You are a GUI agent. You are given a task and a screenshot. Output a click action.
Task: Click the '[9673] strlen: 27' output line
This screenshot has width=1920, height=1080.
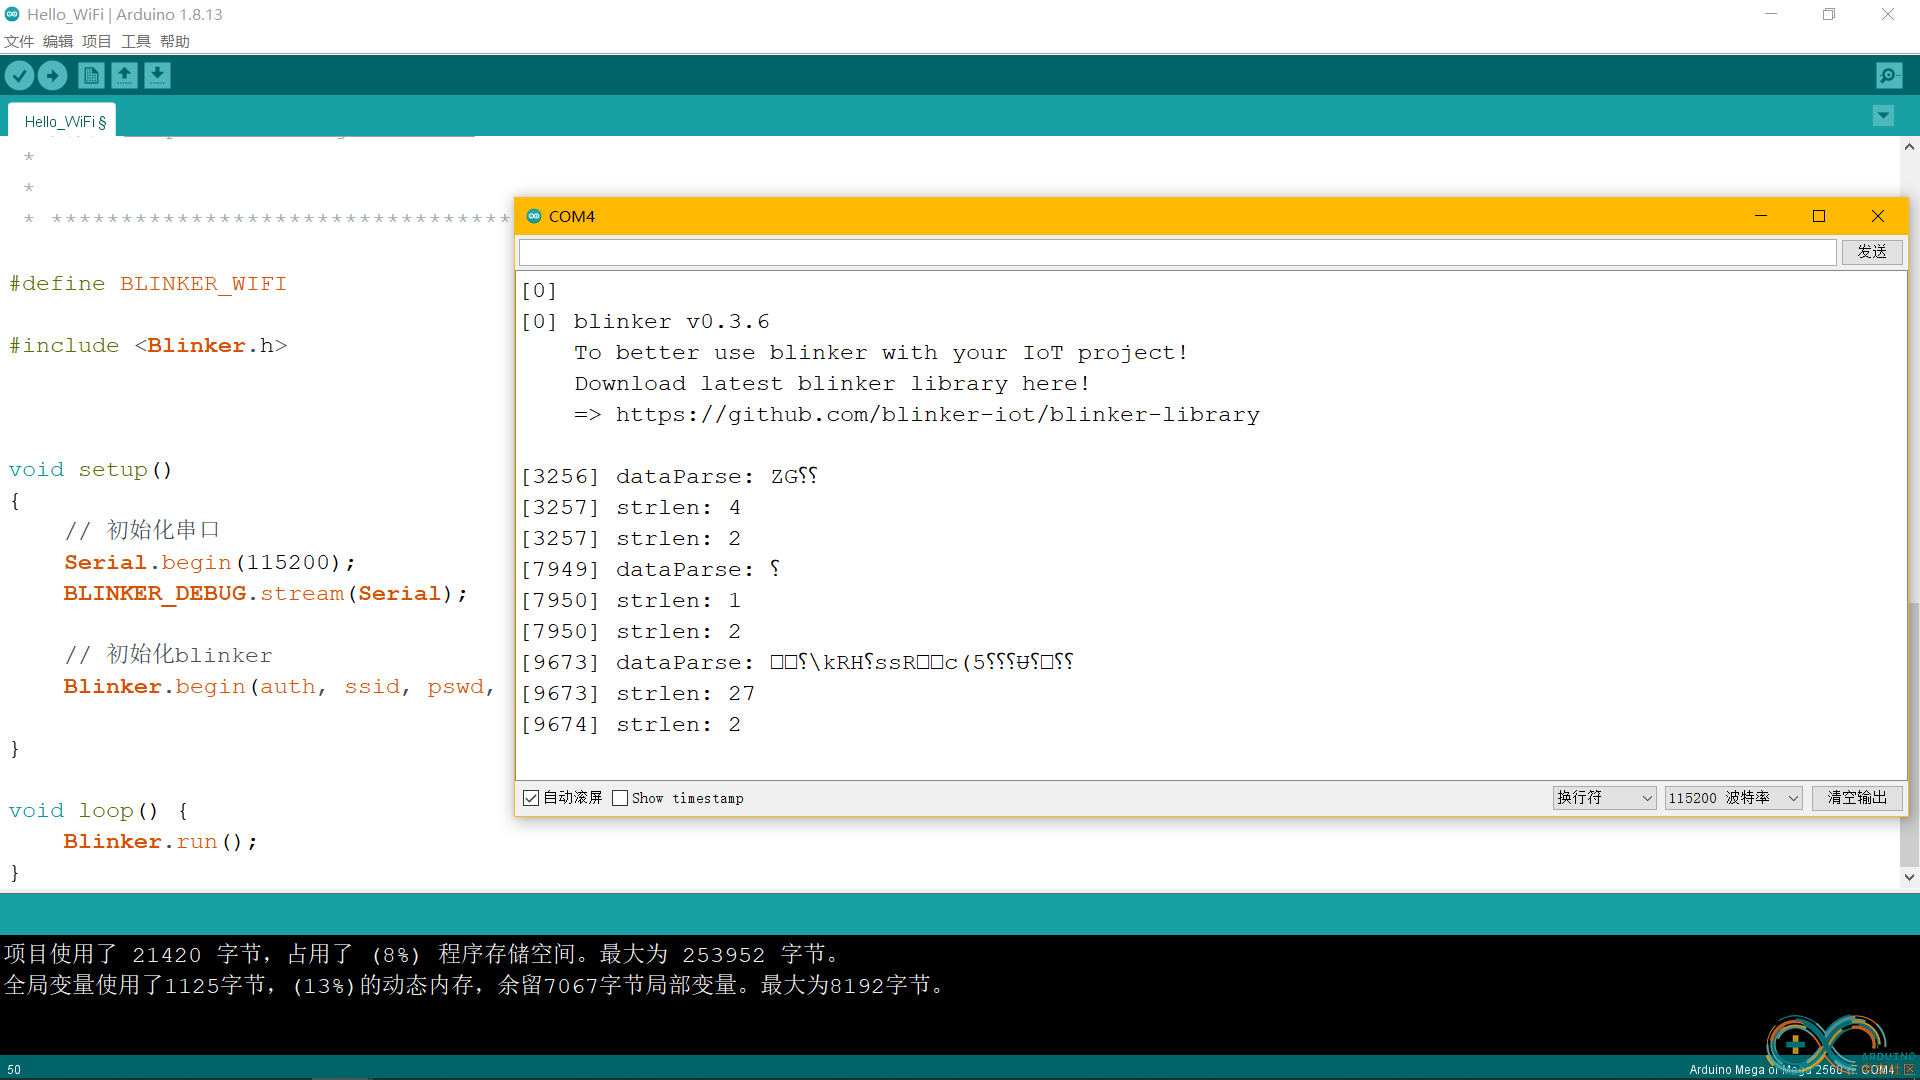(638, 694)
